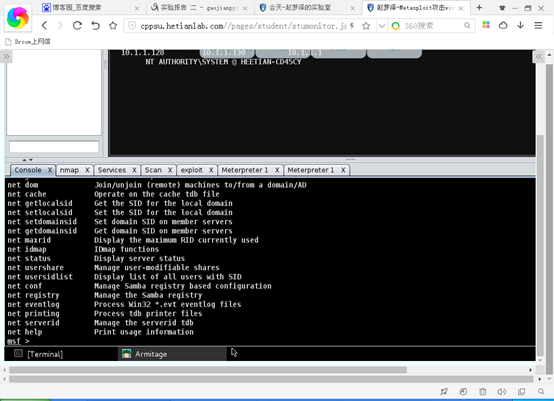Reload the page with the refresh icon
554x401 pixels.
(x=77, y=25)
